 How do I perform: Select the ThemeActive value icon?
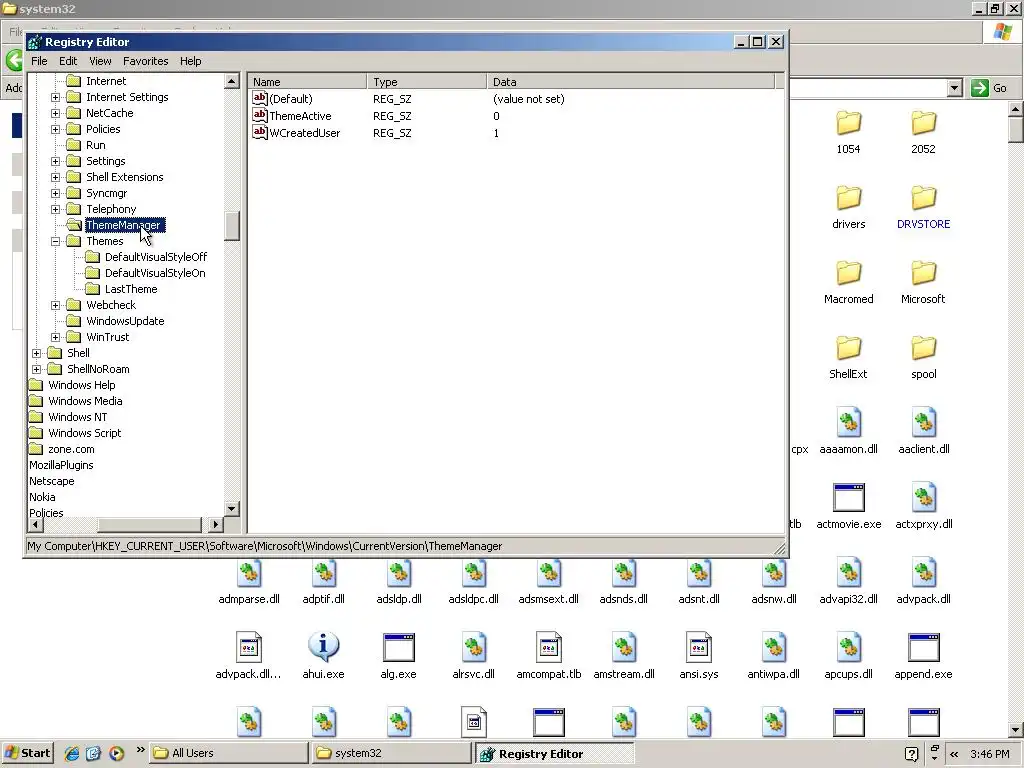[x=260, y=116]
